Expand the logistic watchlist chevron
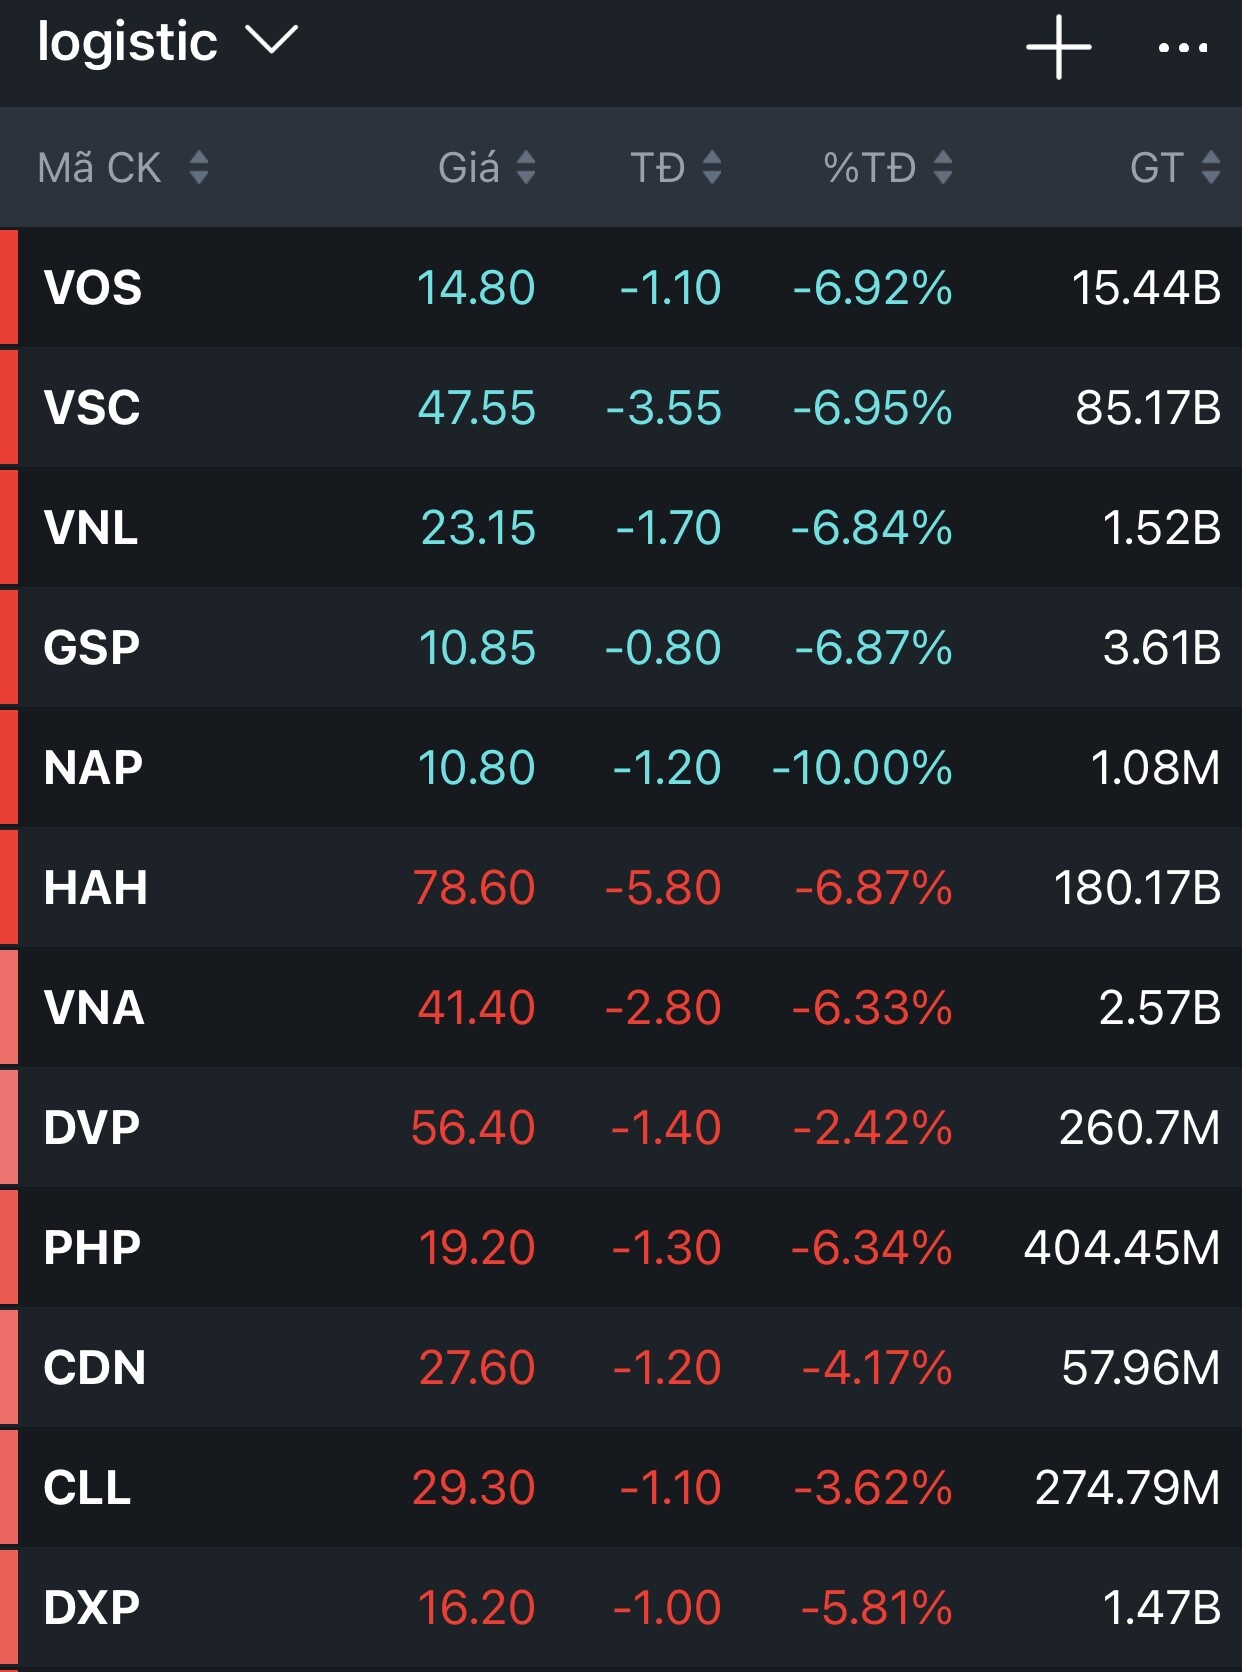The height and width of the screenshot is (1672, 1242). click(272, 42)
